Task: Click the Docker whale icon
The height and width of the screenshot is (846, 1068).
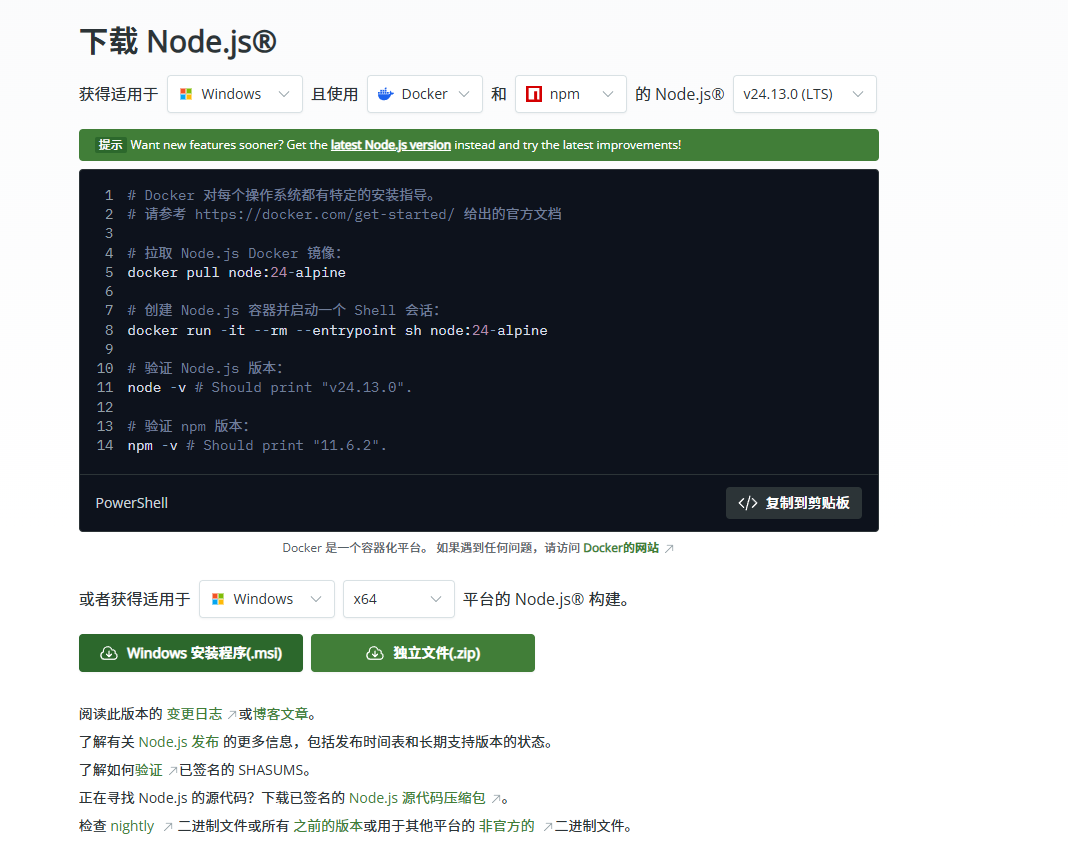Action: coord(386,94)
